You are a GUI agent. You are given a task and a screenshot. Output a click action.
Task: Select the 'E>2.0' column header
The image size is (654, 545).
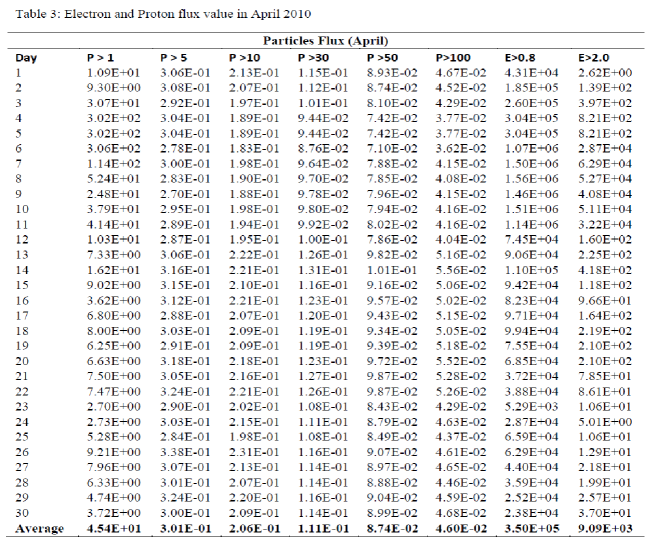[594, 58]
